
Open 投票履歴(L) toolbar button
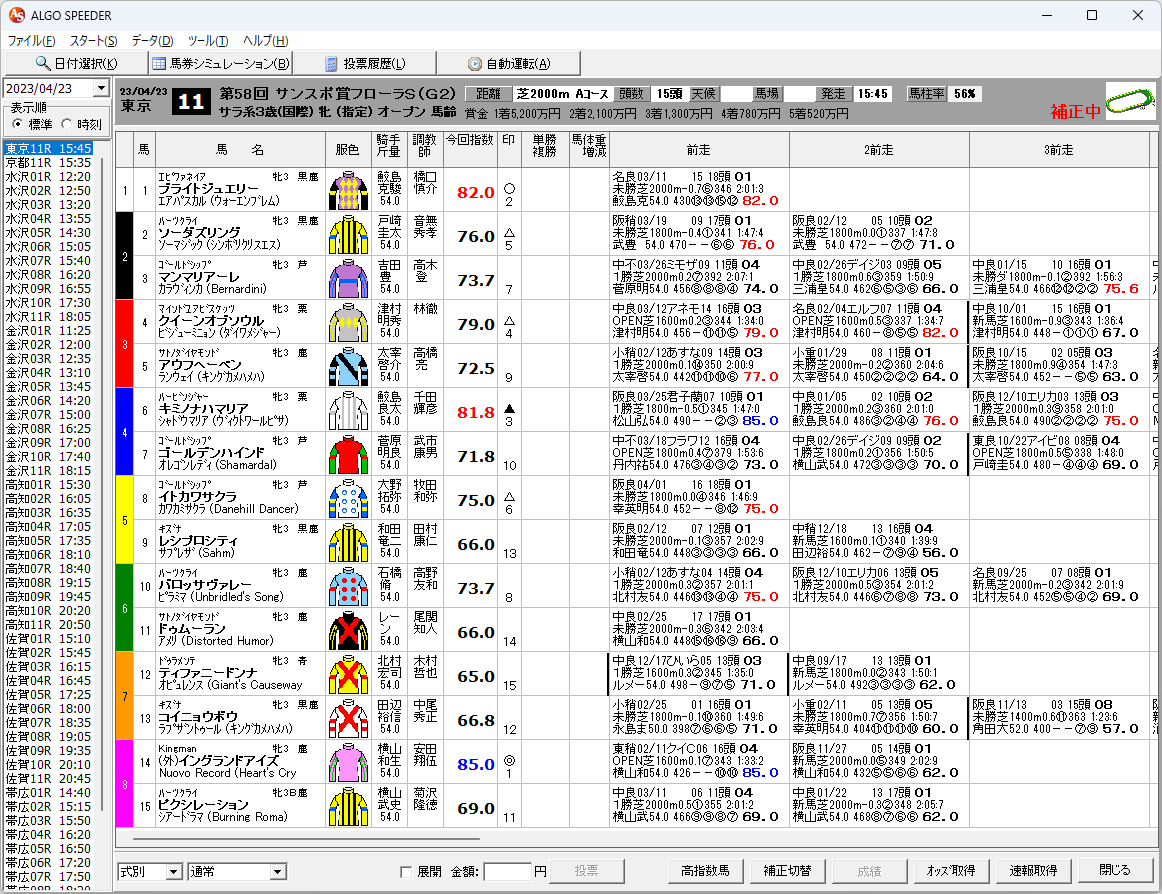tap(365, 64)
